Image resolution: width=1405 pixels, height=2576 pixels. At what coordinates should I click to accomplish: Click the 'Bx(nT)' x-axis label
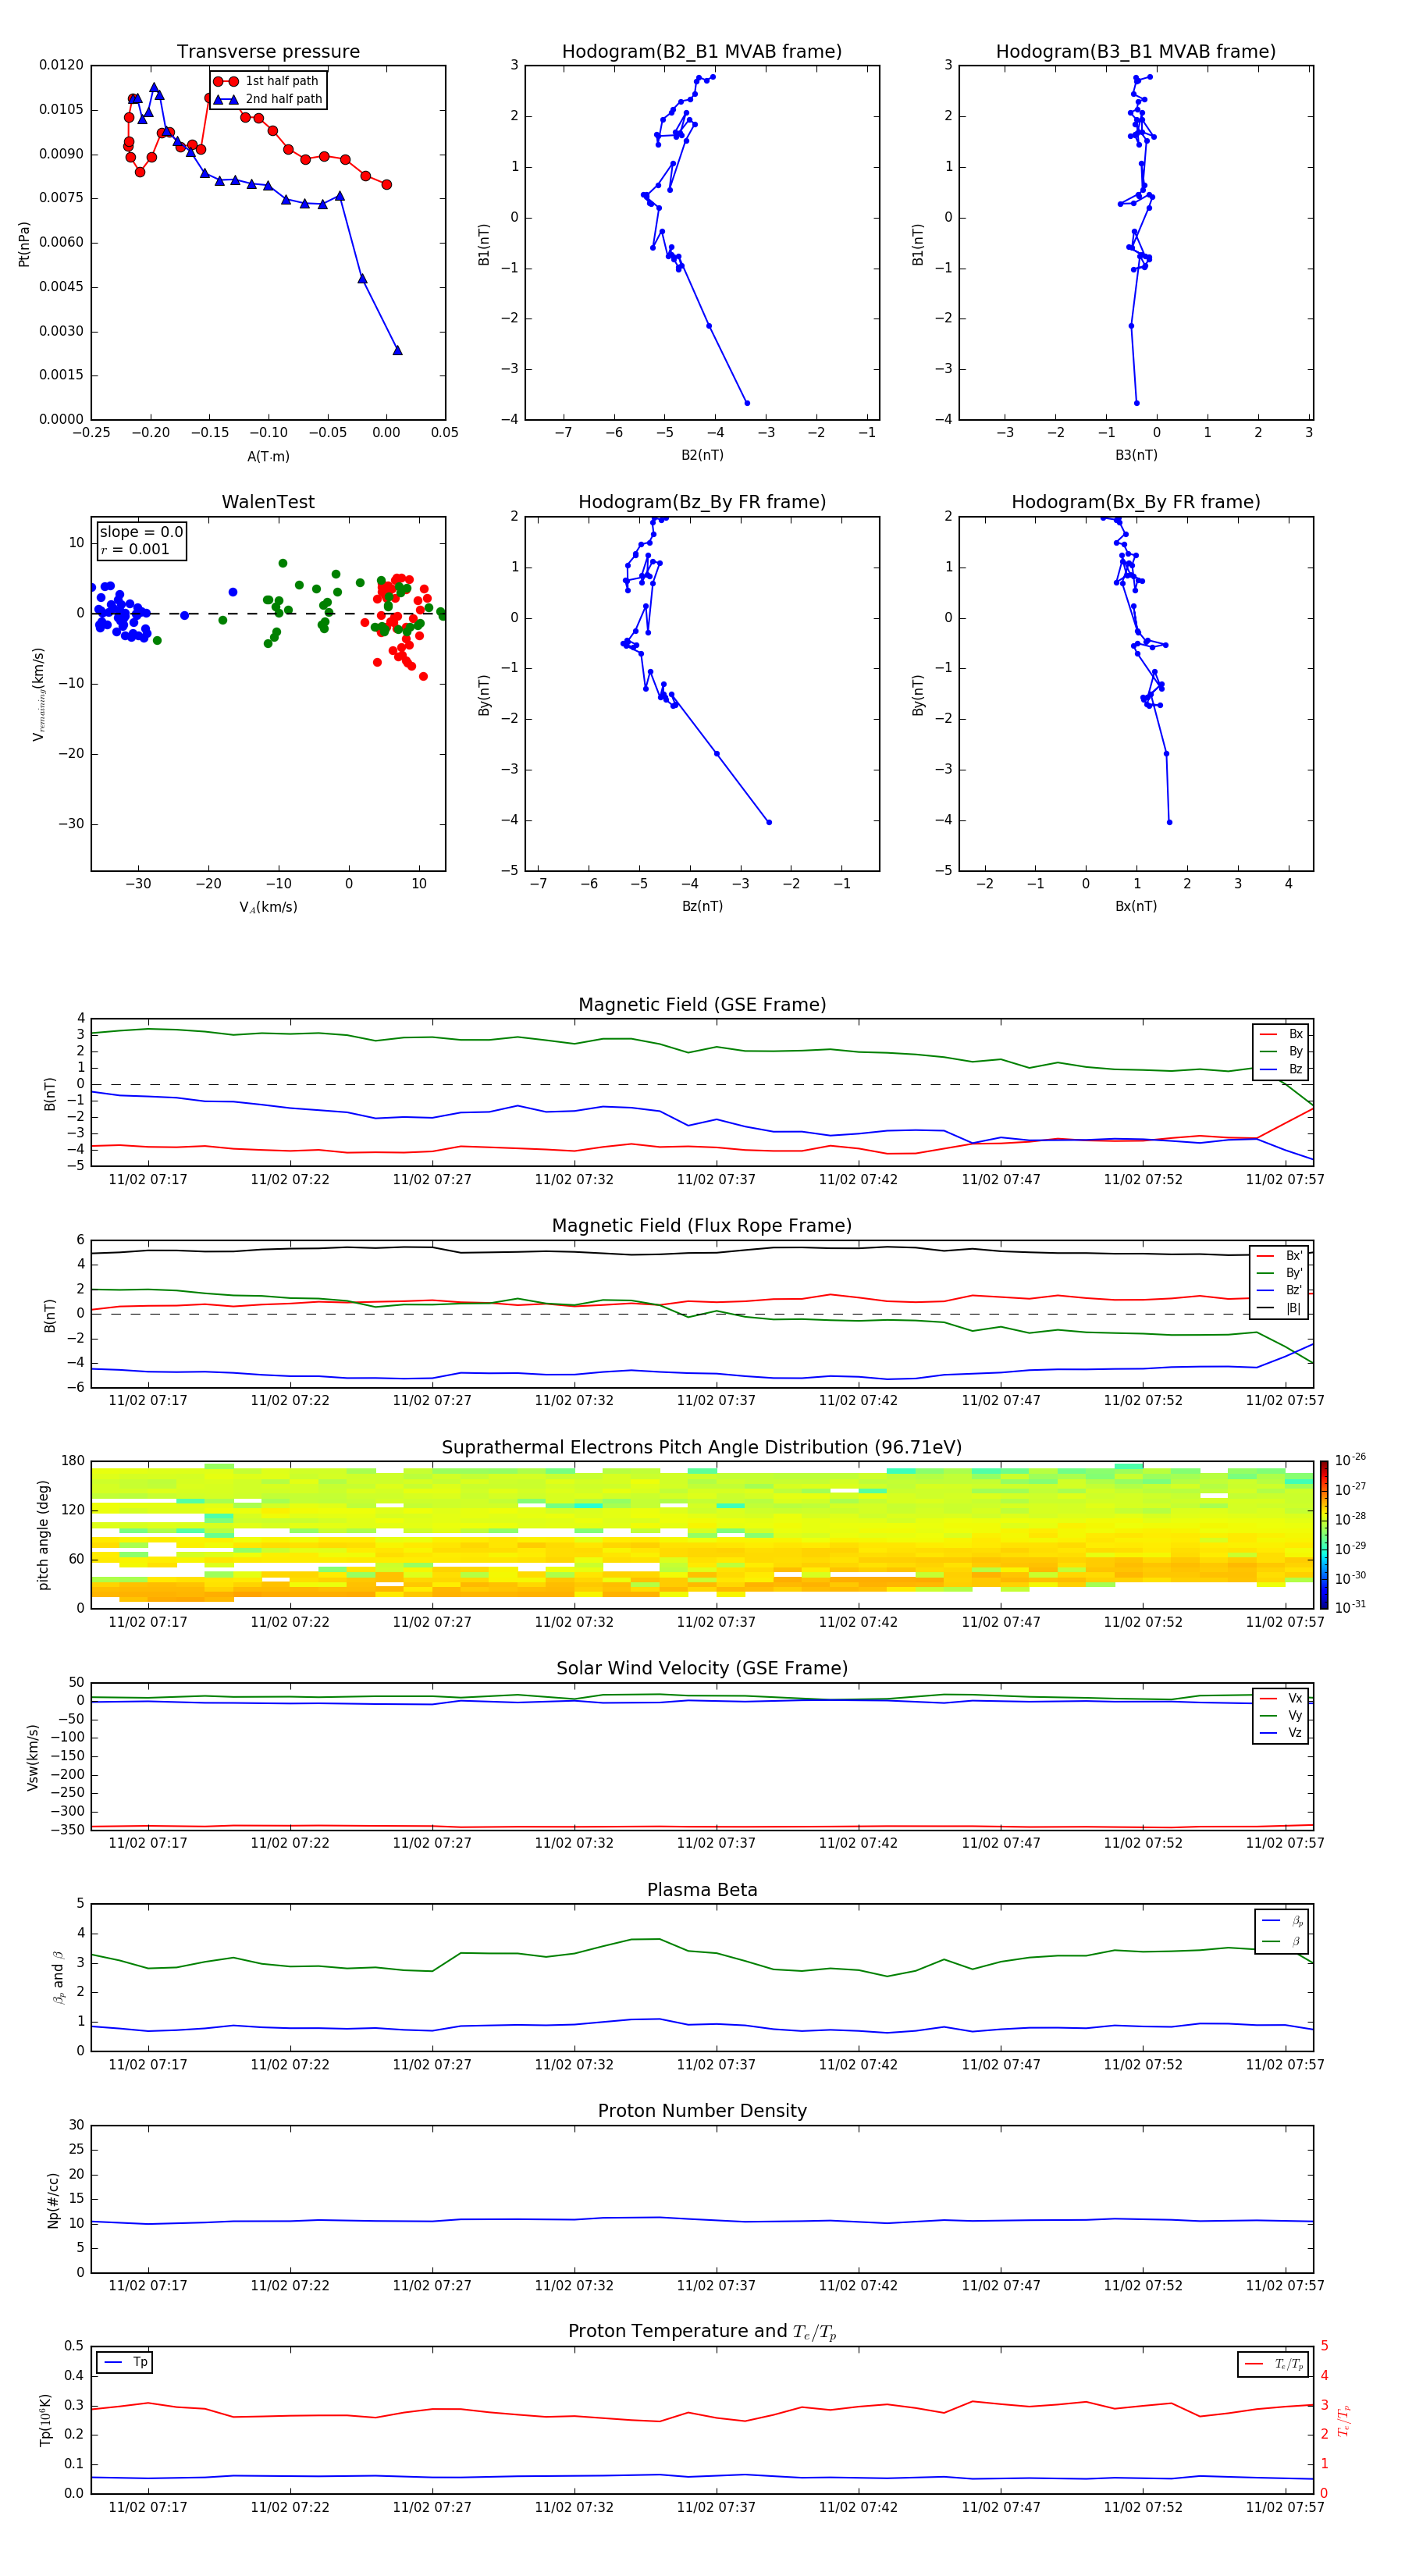coord(1136,906)
